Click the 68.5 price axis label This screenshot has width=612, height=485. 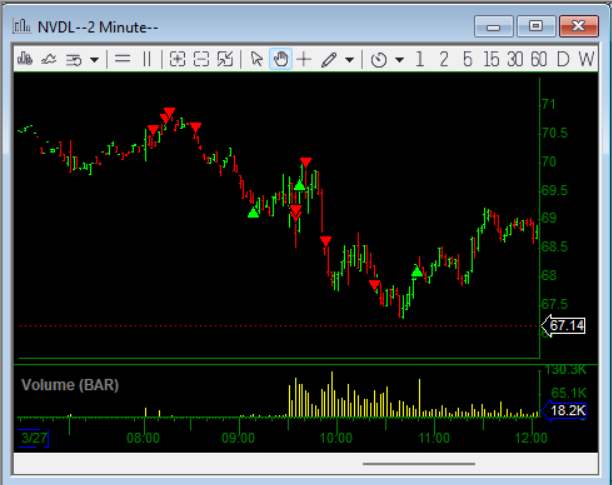pyautogui.click(x=555, y=247)
